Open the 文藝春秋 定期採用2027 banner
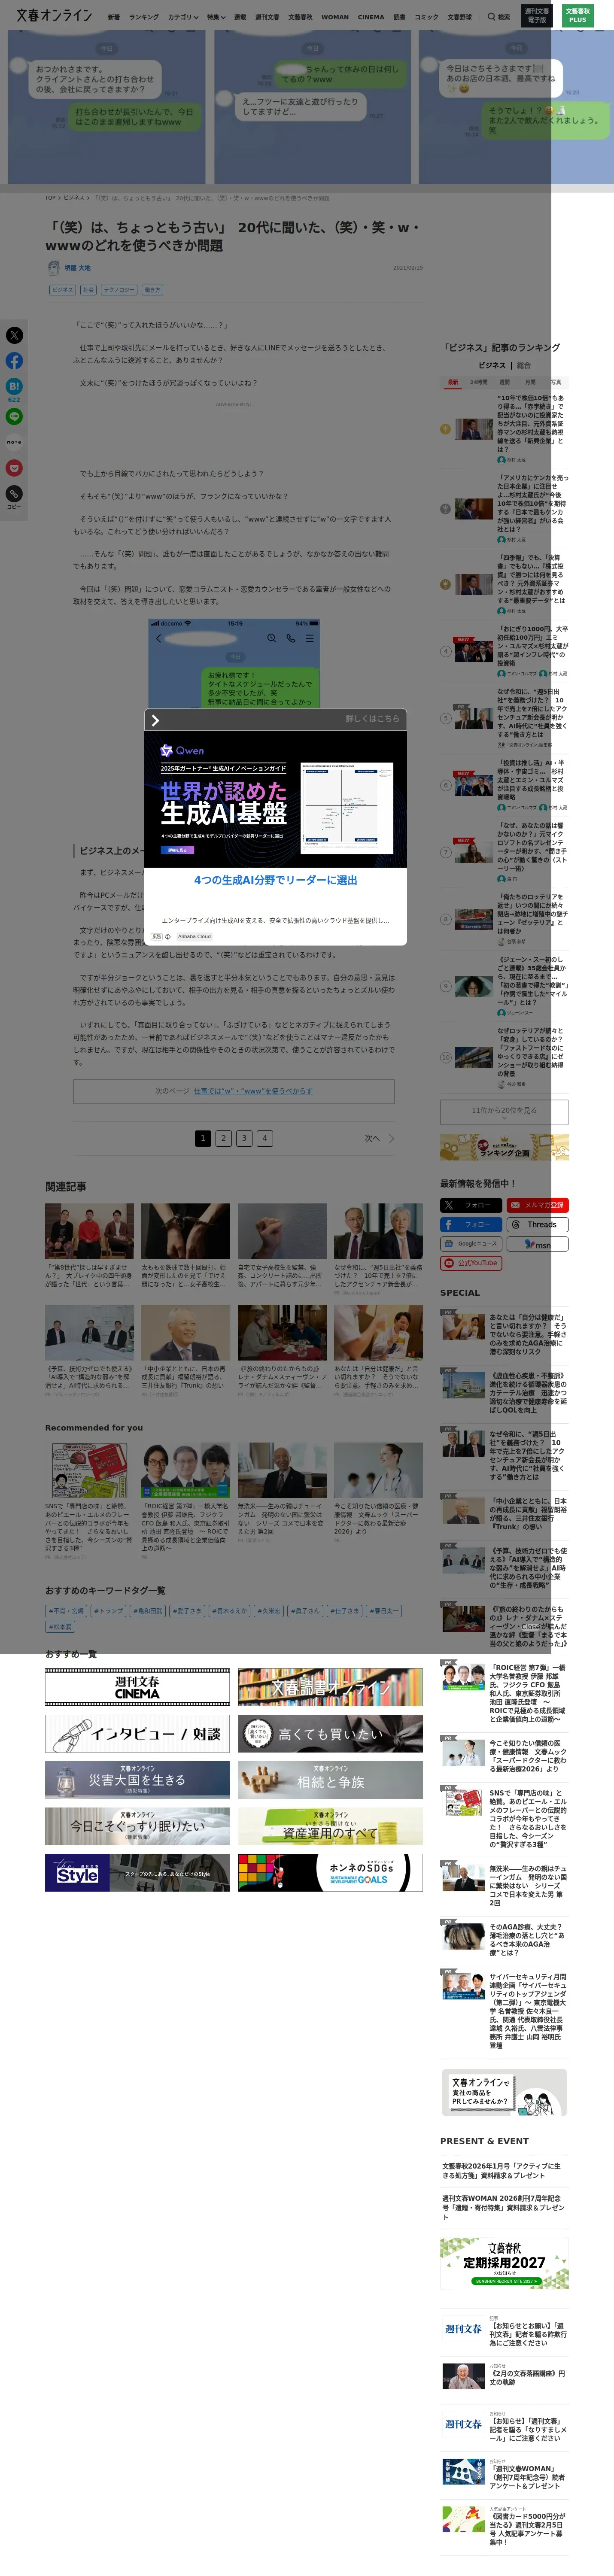Viewport: 614px width, 2576px height. (x=504, y=2263)
